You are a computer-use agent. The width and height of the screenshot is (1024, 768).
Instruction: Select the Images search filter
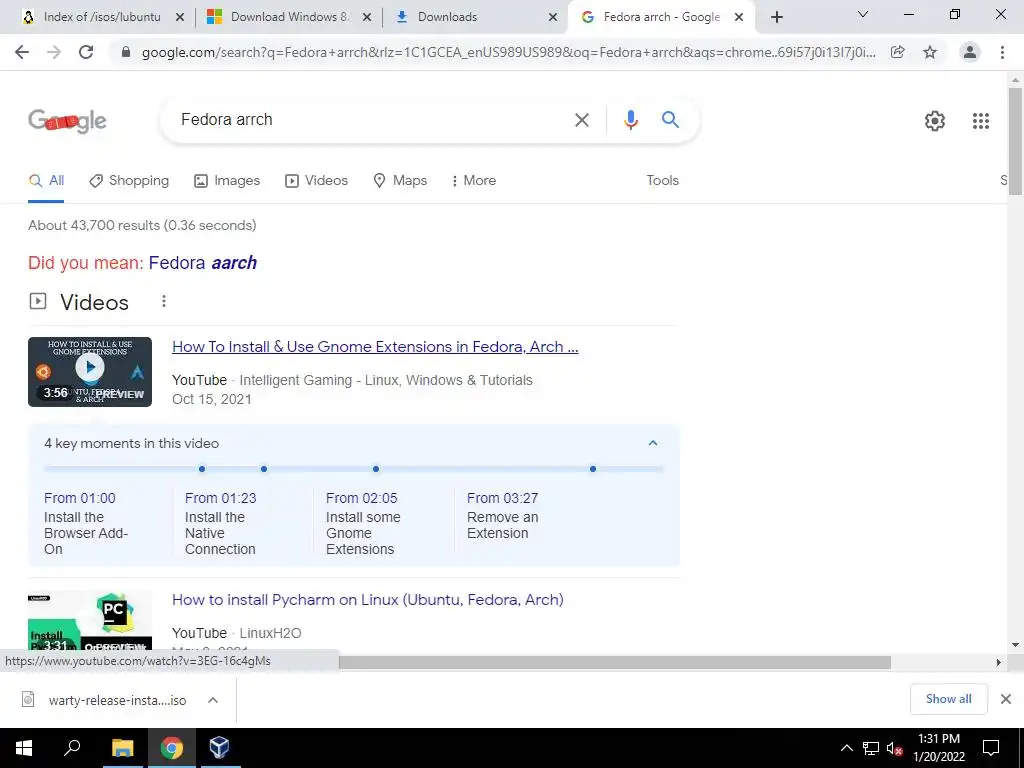point(227,181)
